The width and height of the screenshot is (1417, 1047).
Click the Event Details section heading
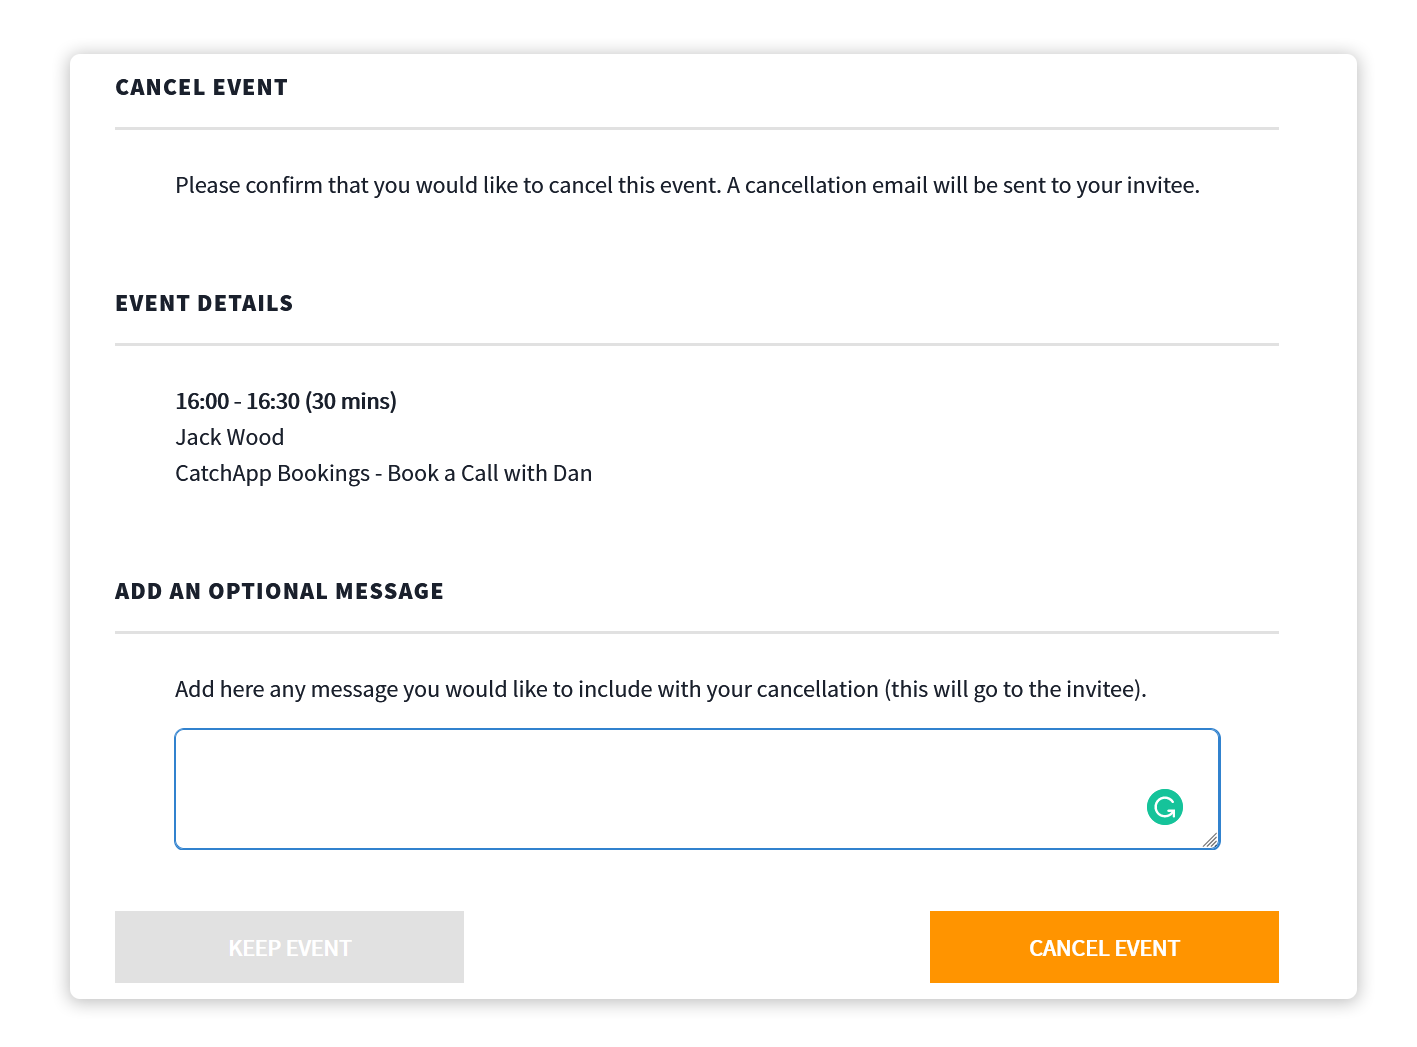click(x=204, y=304)
